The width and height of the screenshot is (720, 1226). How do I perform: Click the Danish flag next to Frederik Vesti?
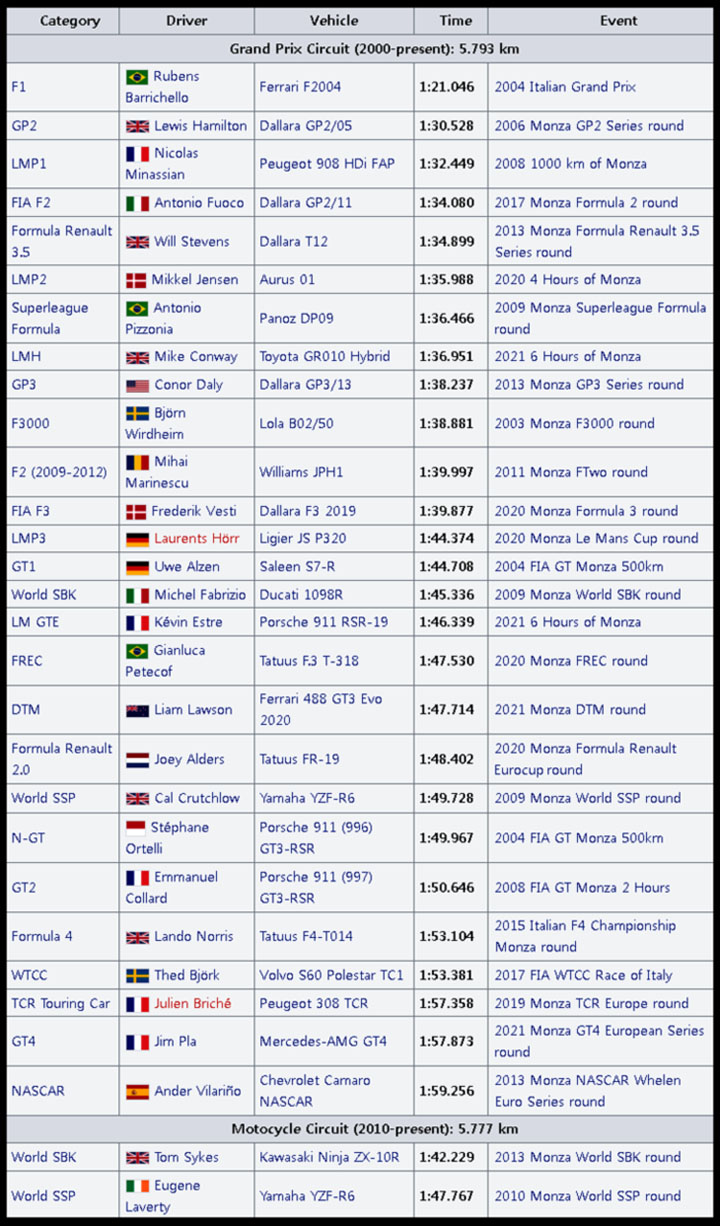click(136, 511)
